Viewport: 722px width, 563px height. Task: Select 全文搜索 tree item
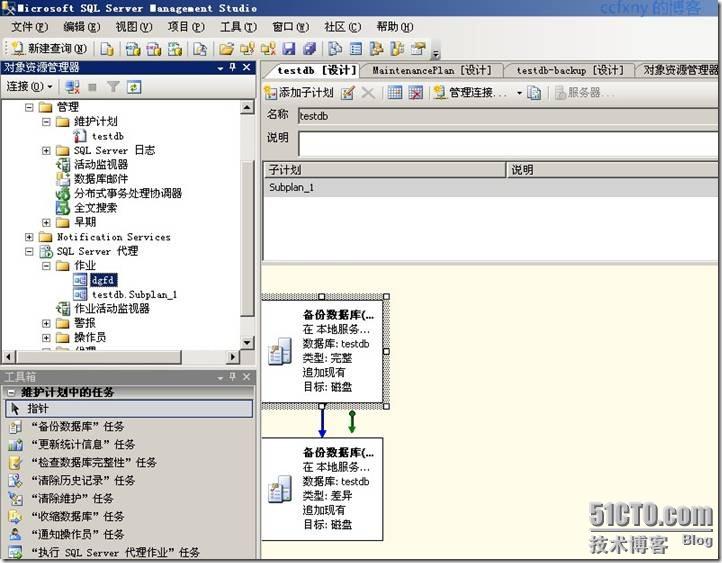[x=95, y=208]
